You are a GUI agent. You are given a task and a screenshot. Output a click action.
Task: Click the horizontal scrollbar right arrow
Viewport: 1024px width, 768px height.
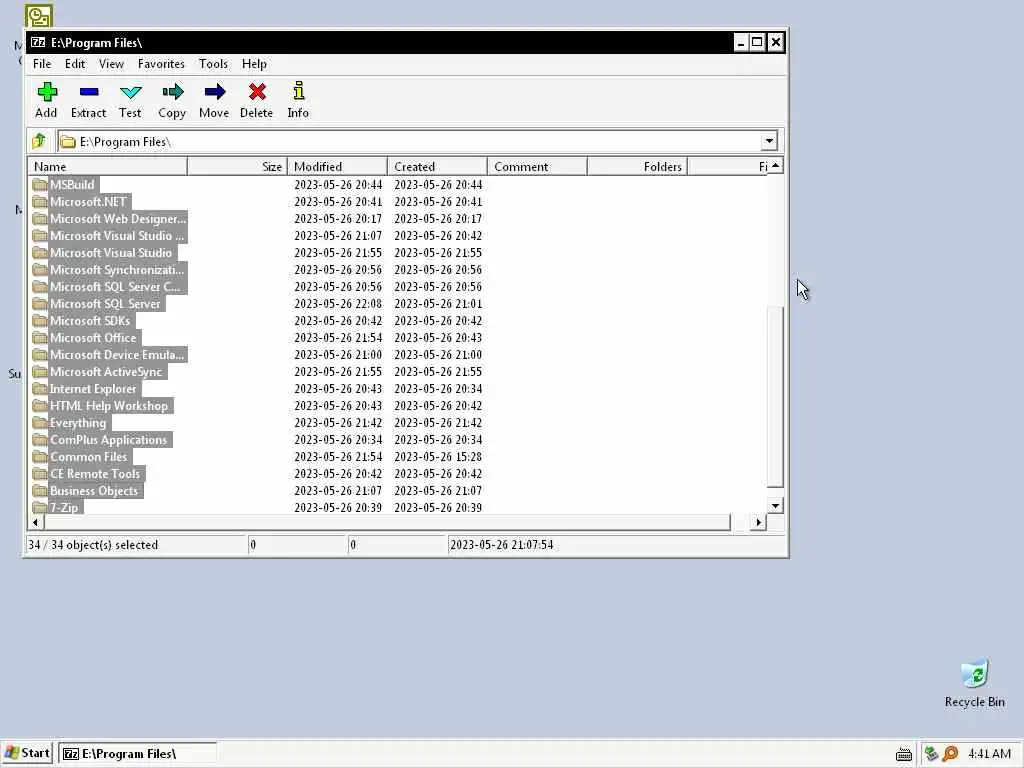758,522
